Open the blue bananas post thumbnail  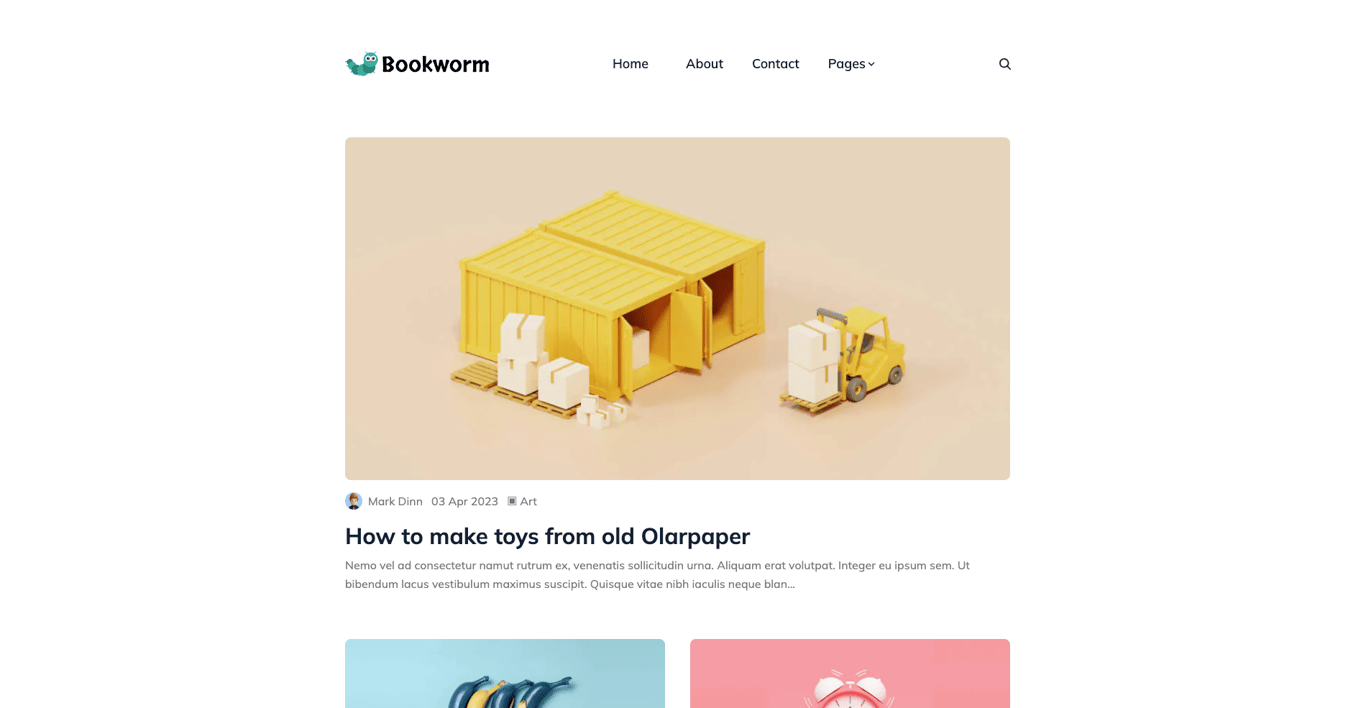click(x=505, y=673)
